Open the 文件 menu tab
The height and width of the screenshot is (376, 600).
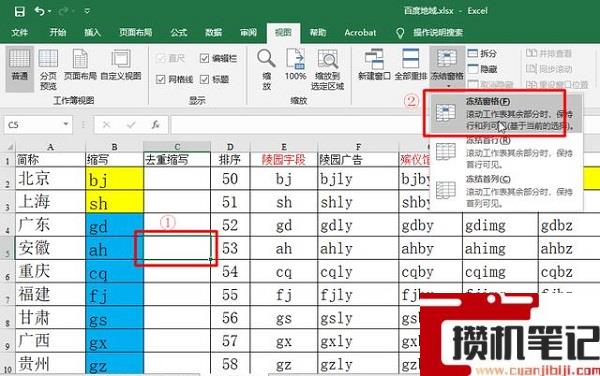[x=19, y=33]
